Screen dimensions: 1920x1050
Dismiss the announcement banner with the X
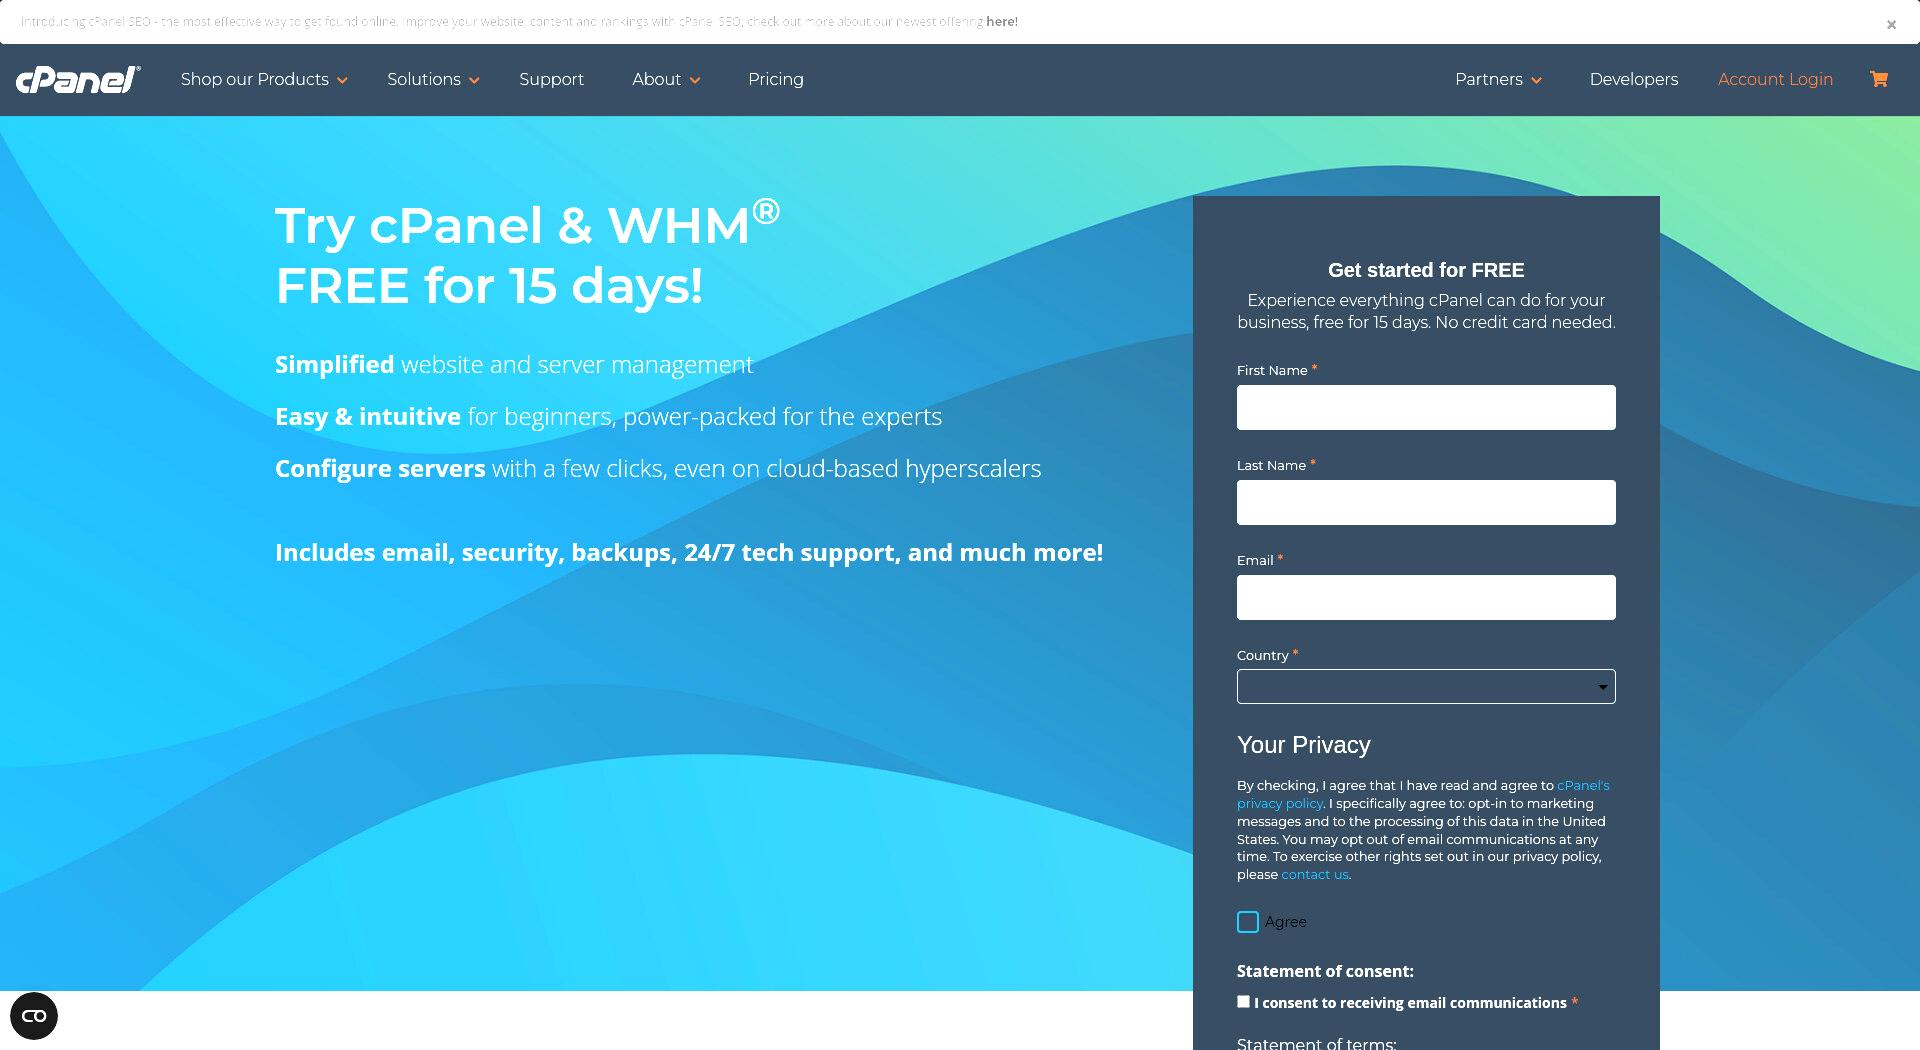1891,25
